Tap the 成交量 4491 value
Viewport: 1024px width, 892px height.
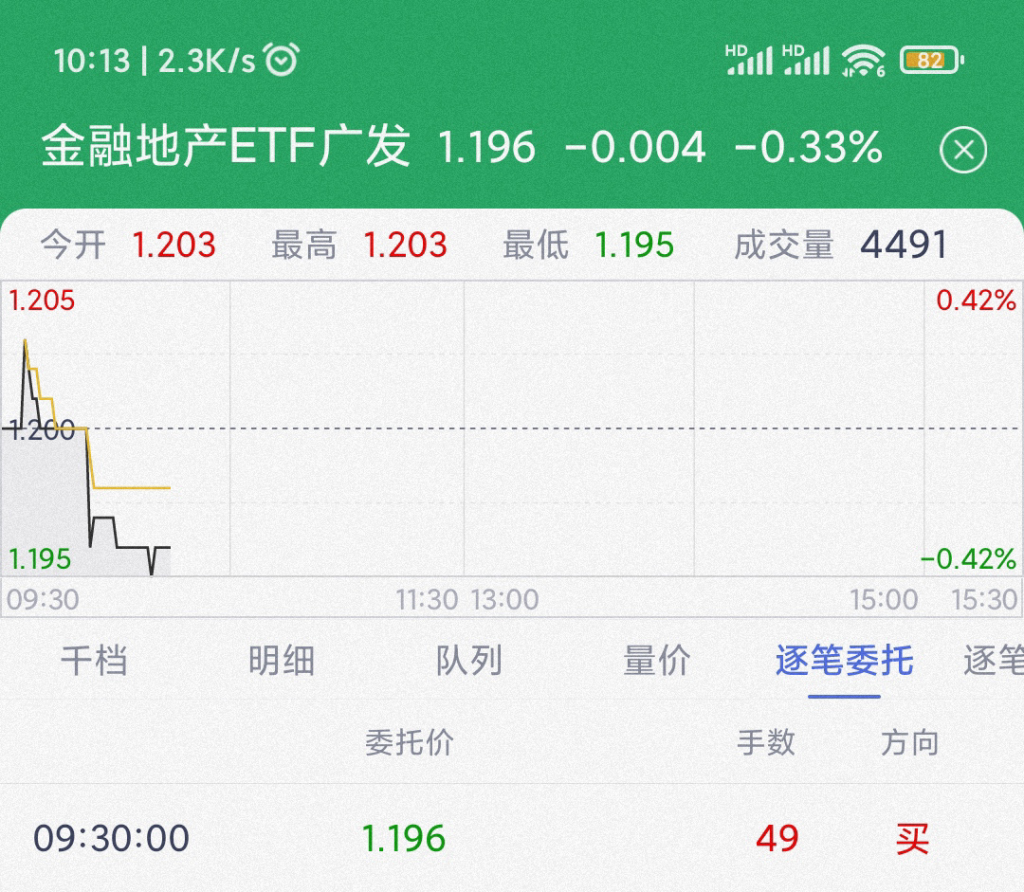pos(904,245)
